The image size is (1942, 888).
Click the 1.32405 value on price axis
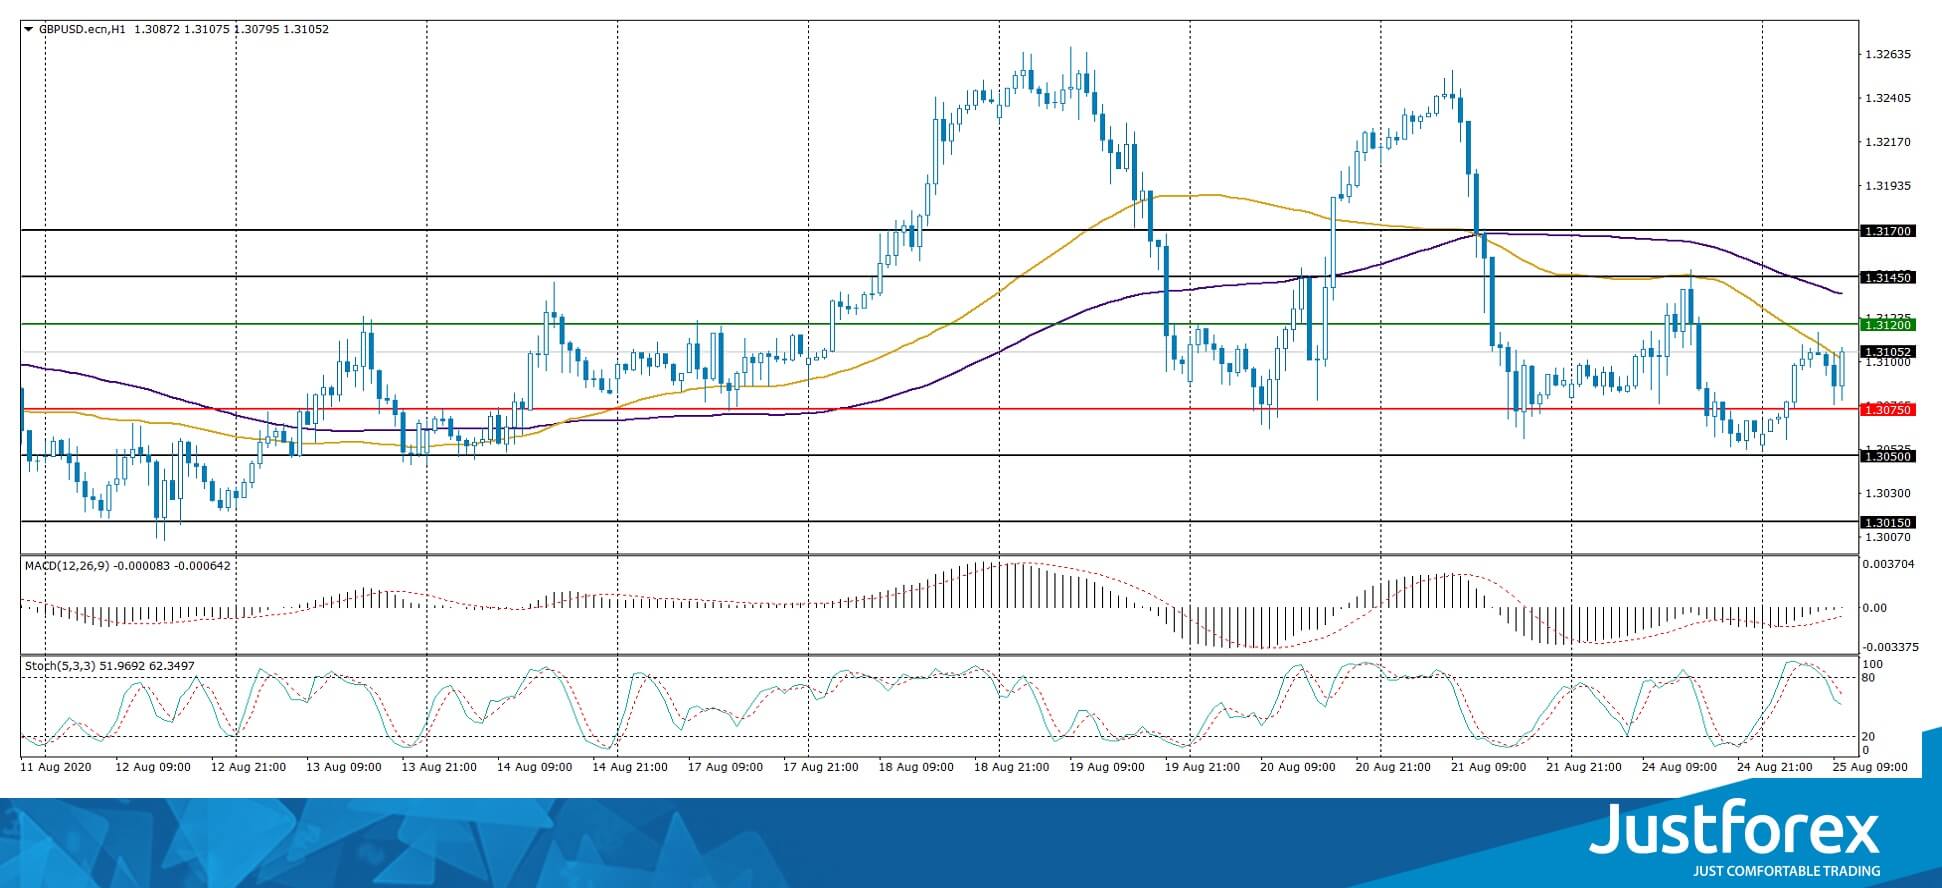tap(1889, 98)
